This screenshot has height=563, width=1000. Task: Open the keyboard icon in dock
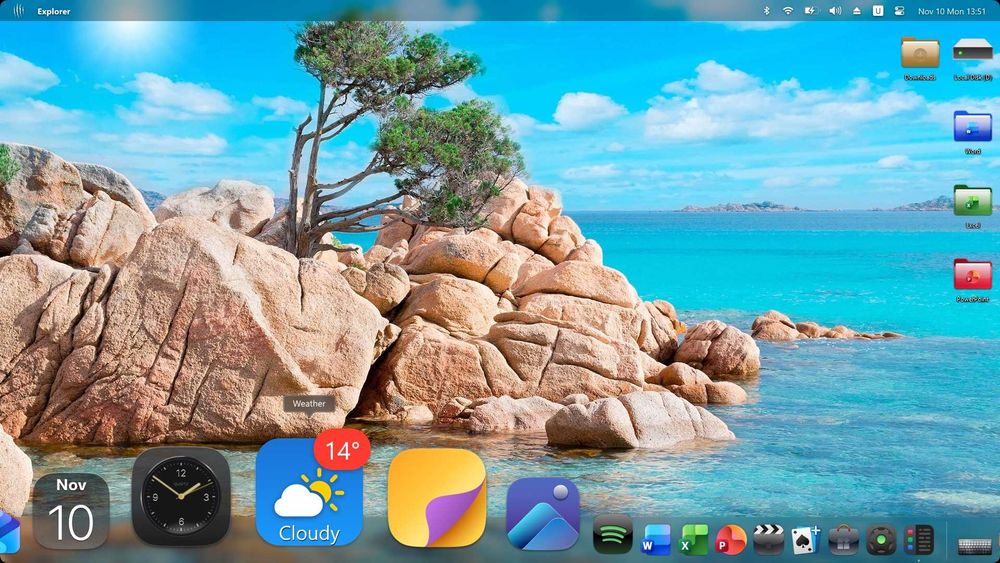975,546
